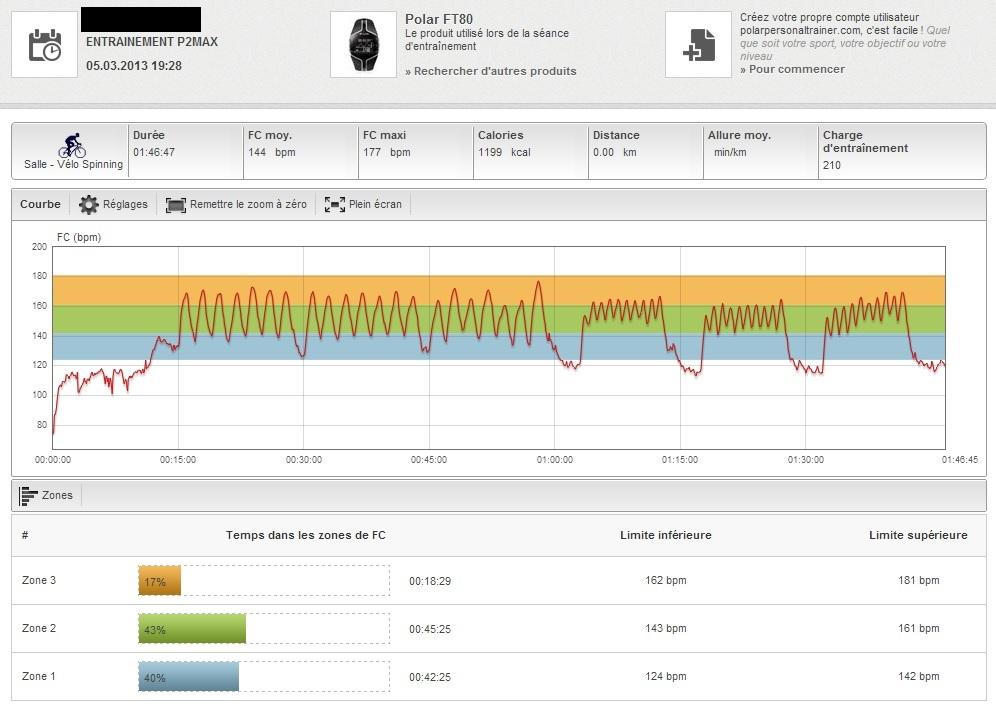The height and width of the screenshot is (715, 996).
Task: Click Salle - Vélo Spinning label
Action: click(74, 164)
